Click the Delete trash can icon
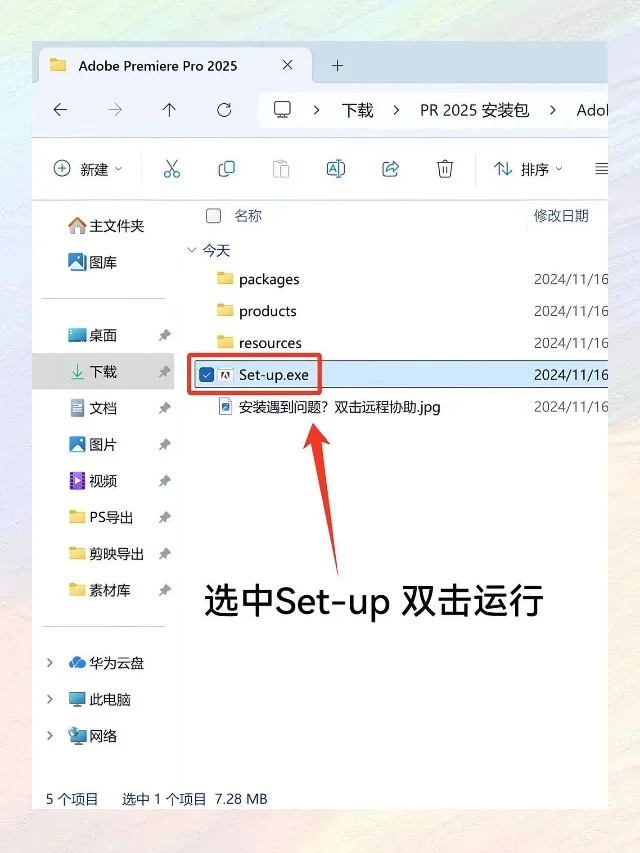The height and width of the screenshot is (853, 640). click(445, 169)
